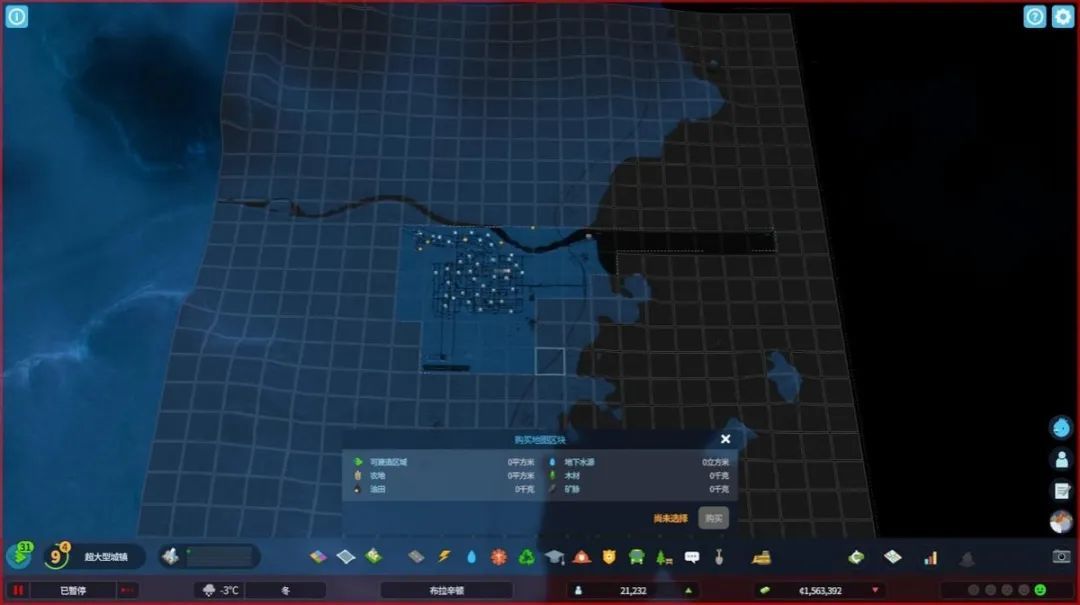Close the map tile purchase panel
This screenshot has height=605, width=1080.
[725, 439]
